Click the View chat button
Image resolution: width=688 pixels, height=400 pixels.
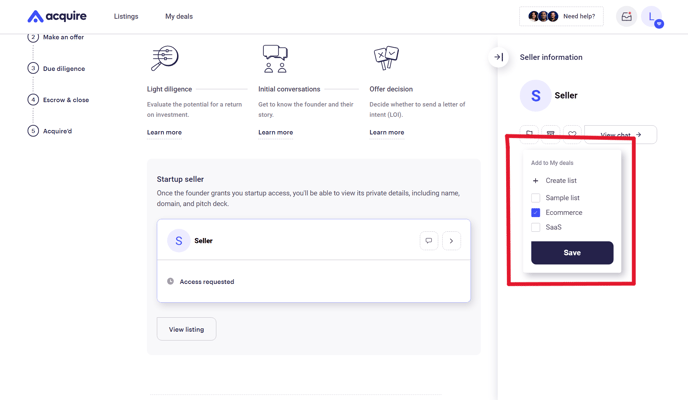click(620, 134)
